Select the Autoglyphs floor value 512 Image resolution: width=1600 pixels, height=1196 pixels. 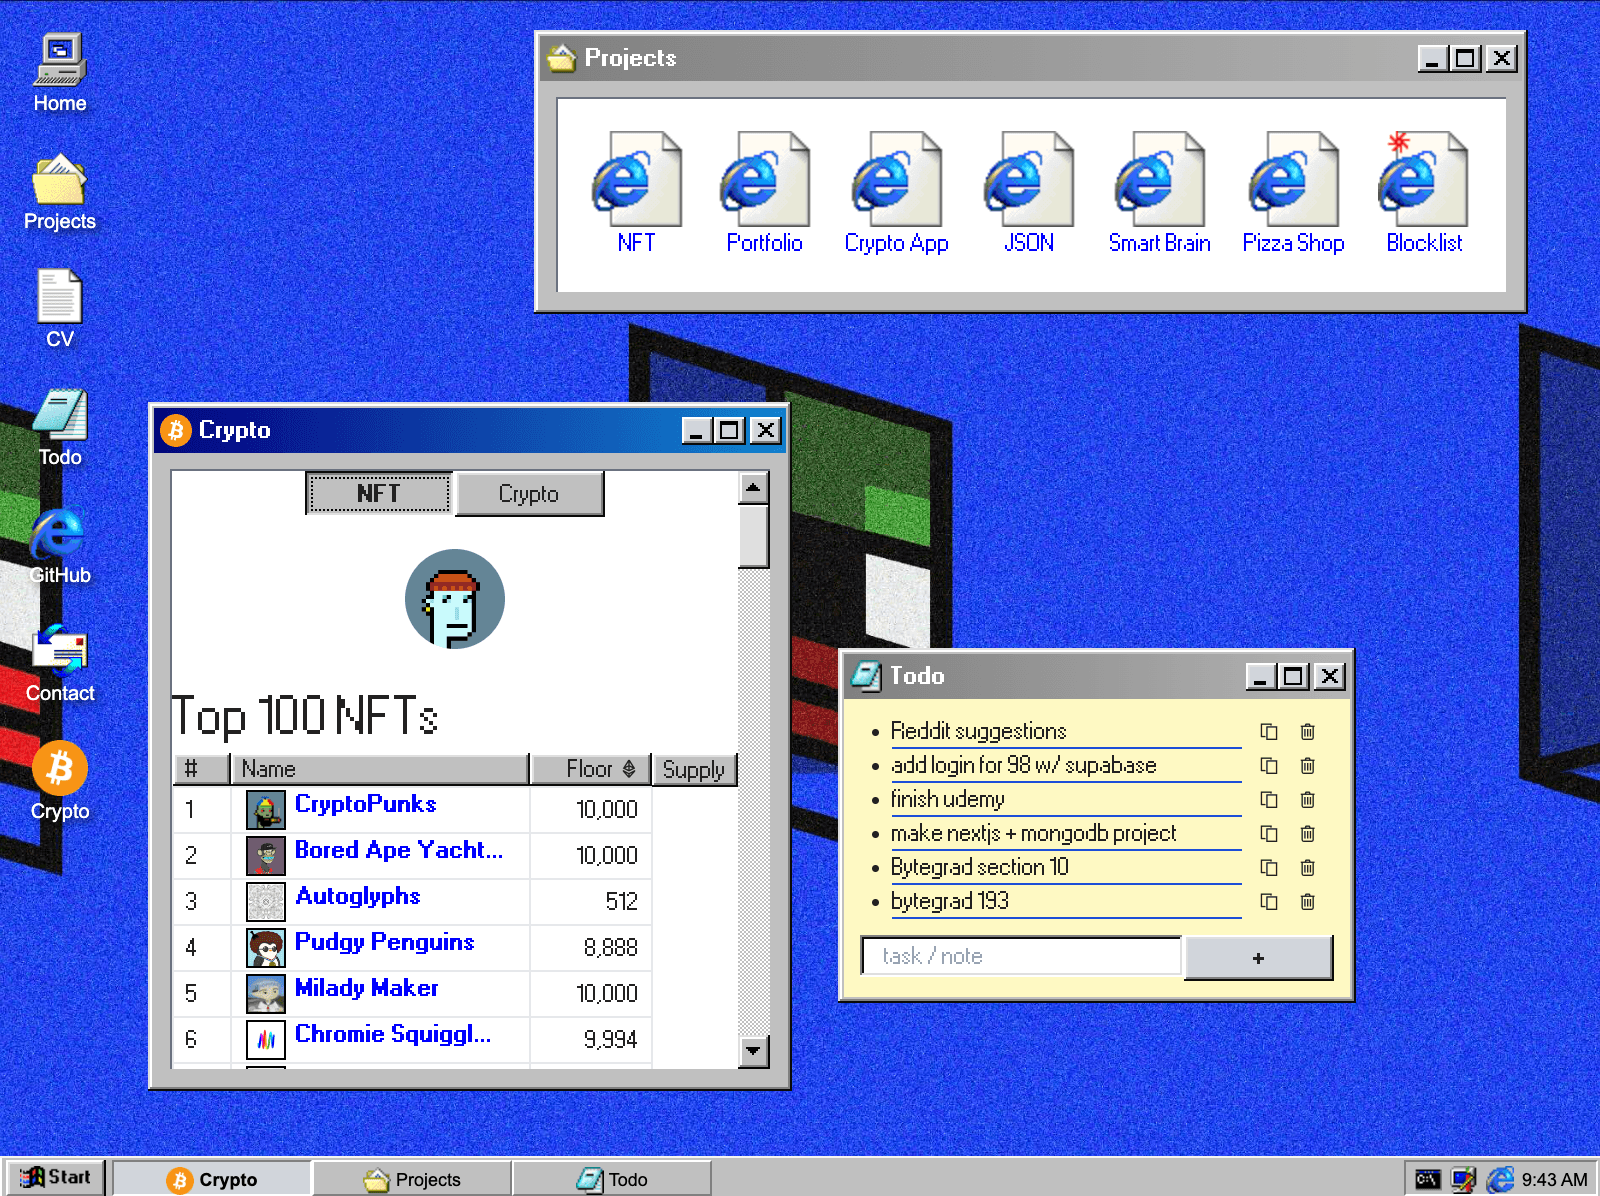621,902
